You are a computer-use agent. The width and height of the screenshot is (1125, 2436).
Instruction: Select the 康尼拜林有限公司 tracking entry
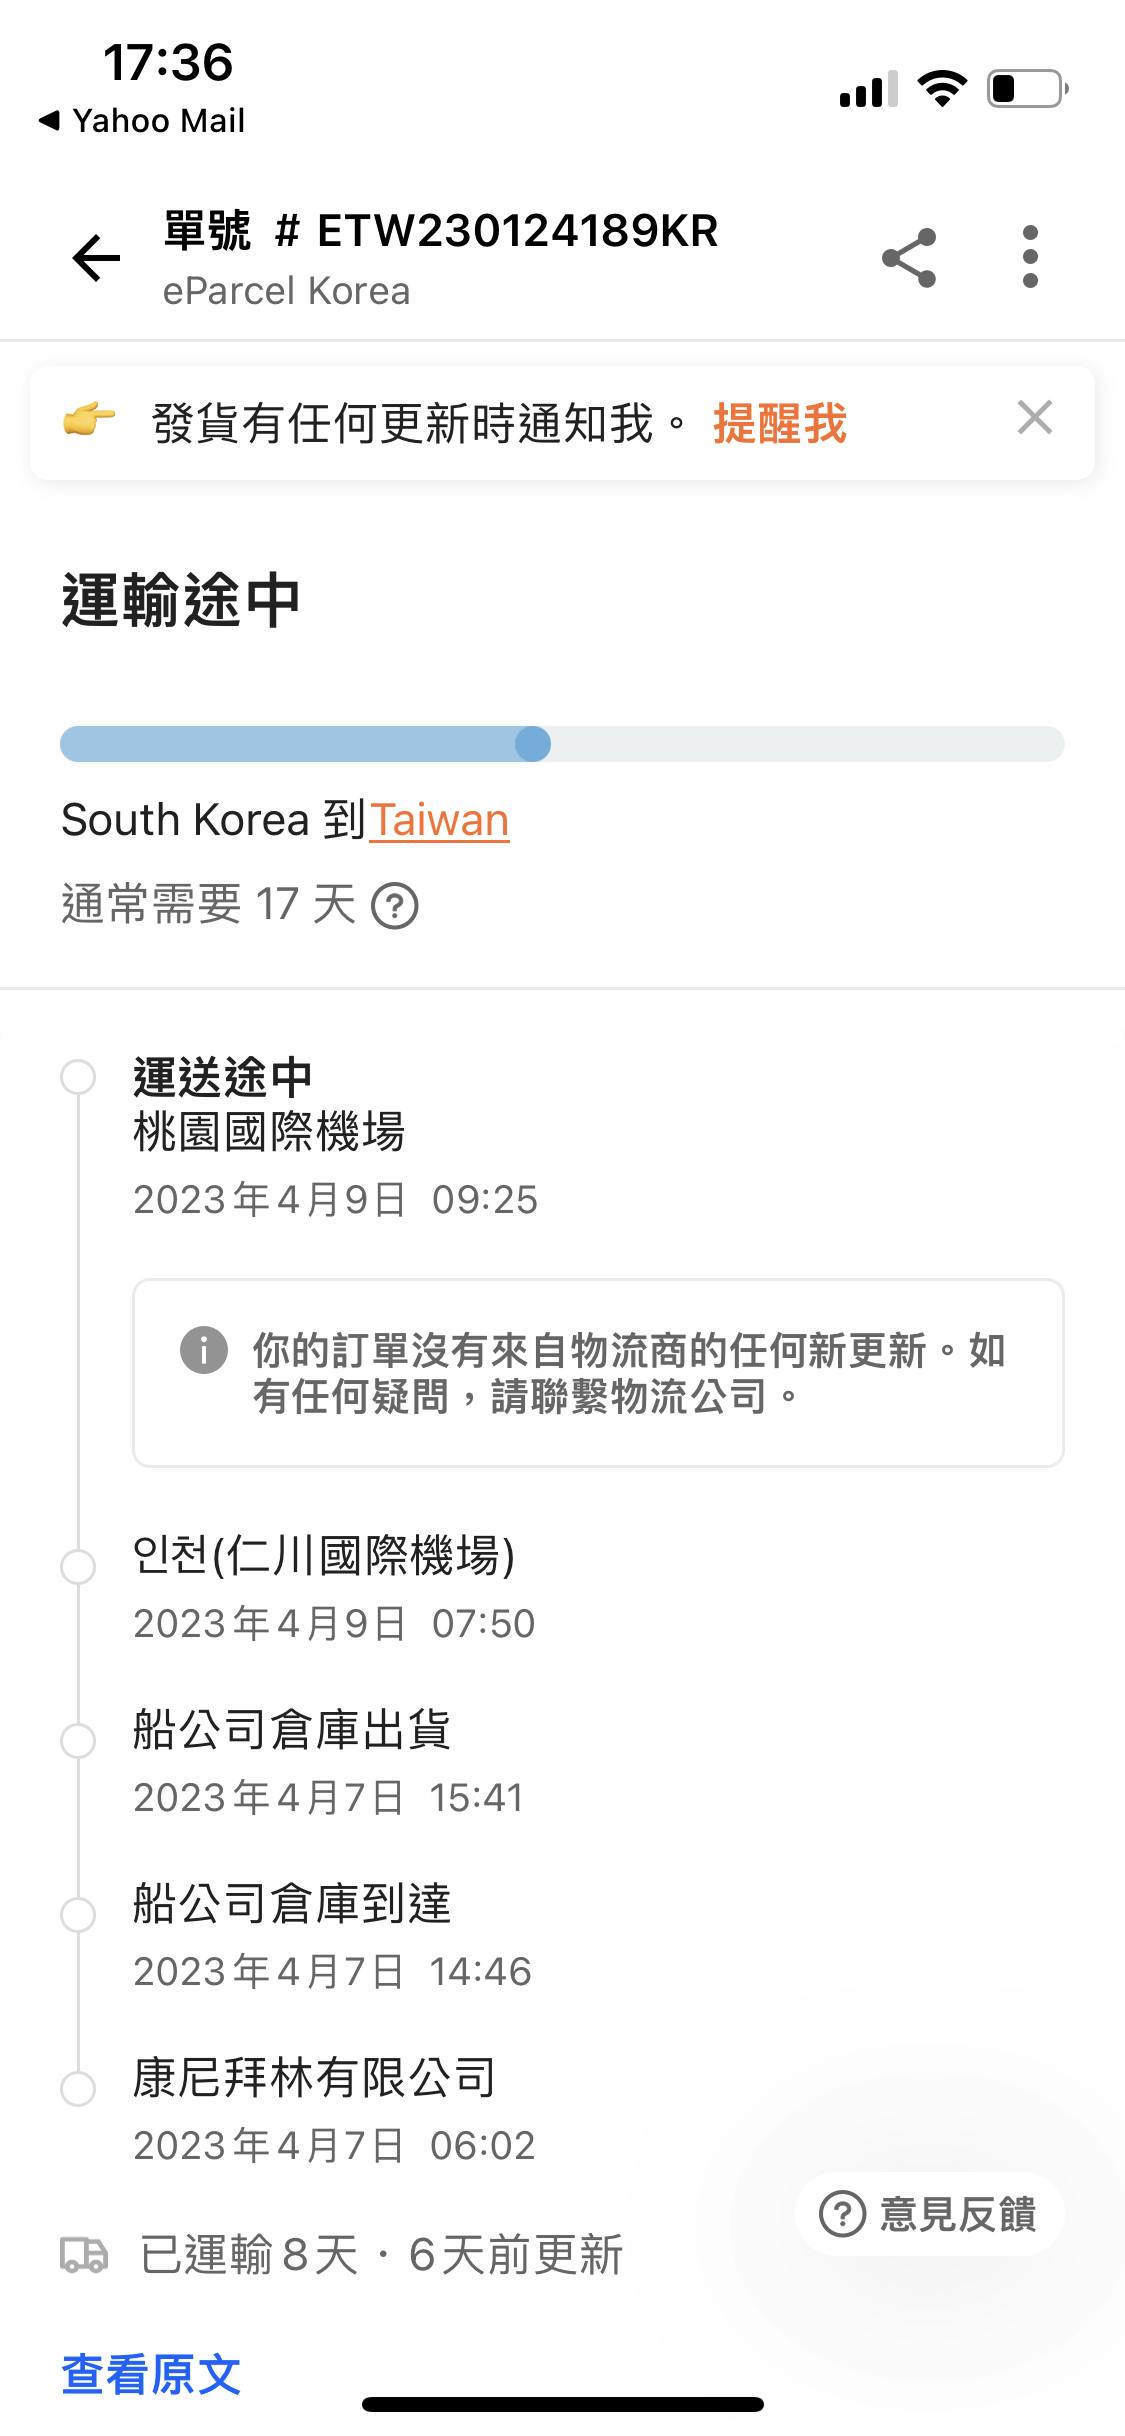tap(314, 2078)
